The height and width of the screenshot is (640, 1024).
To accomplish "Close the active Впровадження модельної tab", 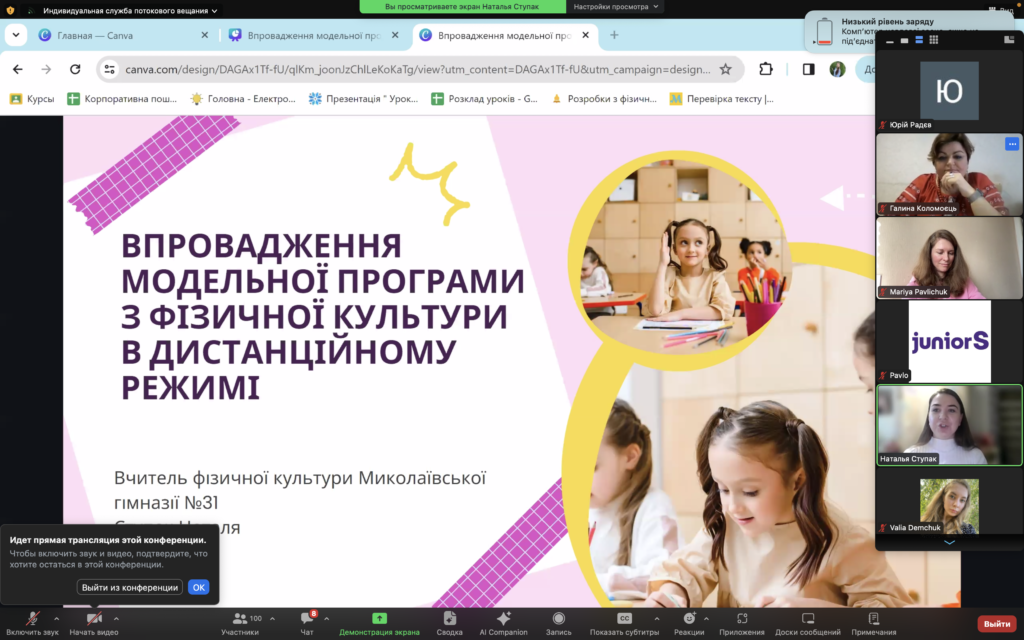I will tap(585, 35).
